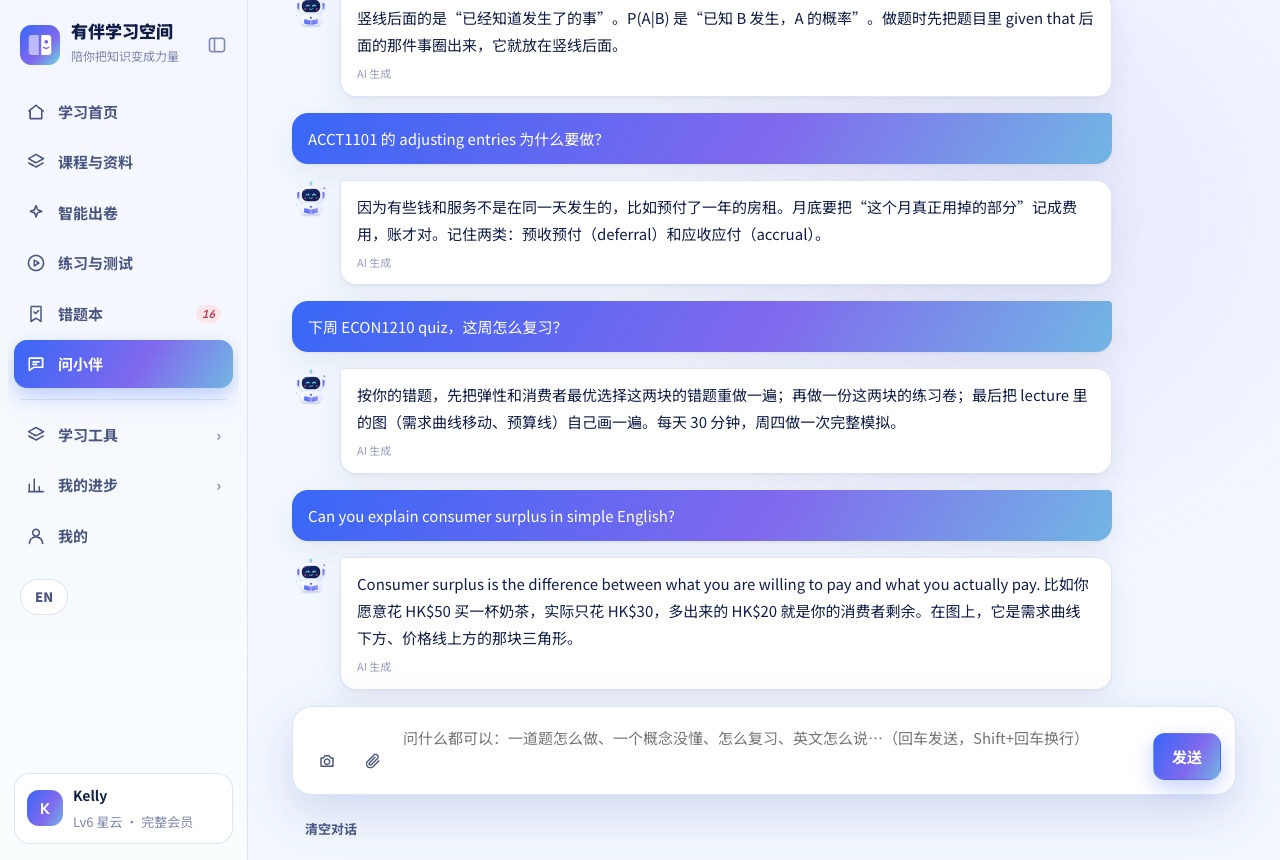Click the robot avatar beside the adjusting entries answer

312,199
